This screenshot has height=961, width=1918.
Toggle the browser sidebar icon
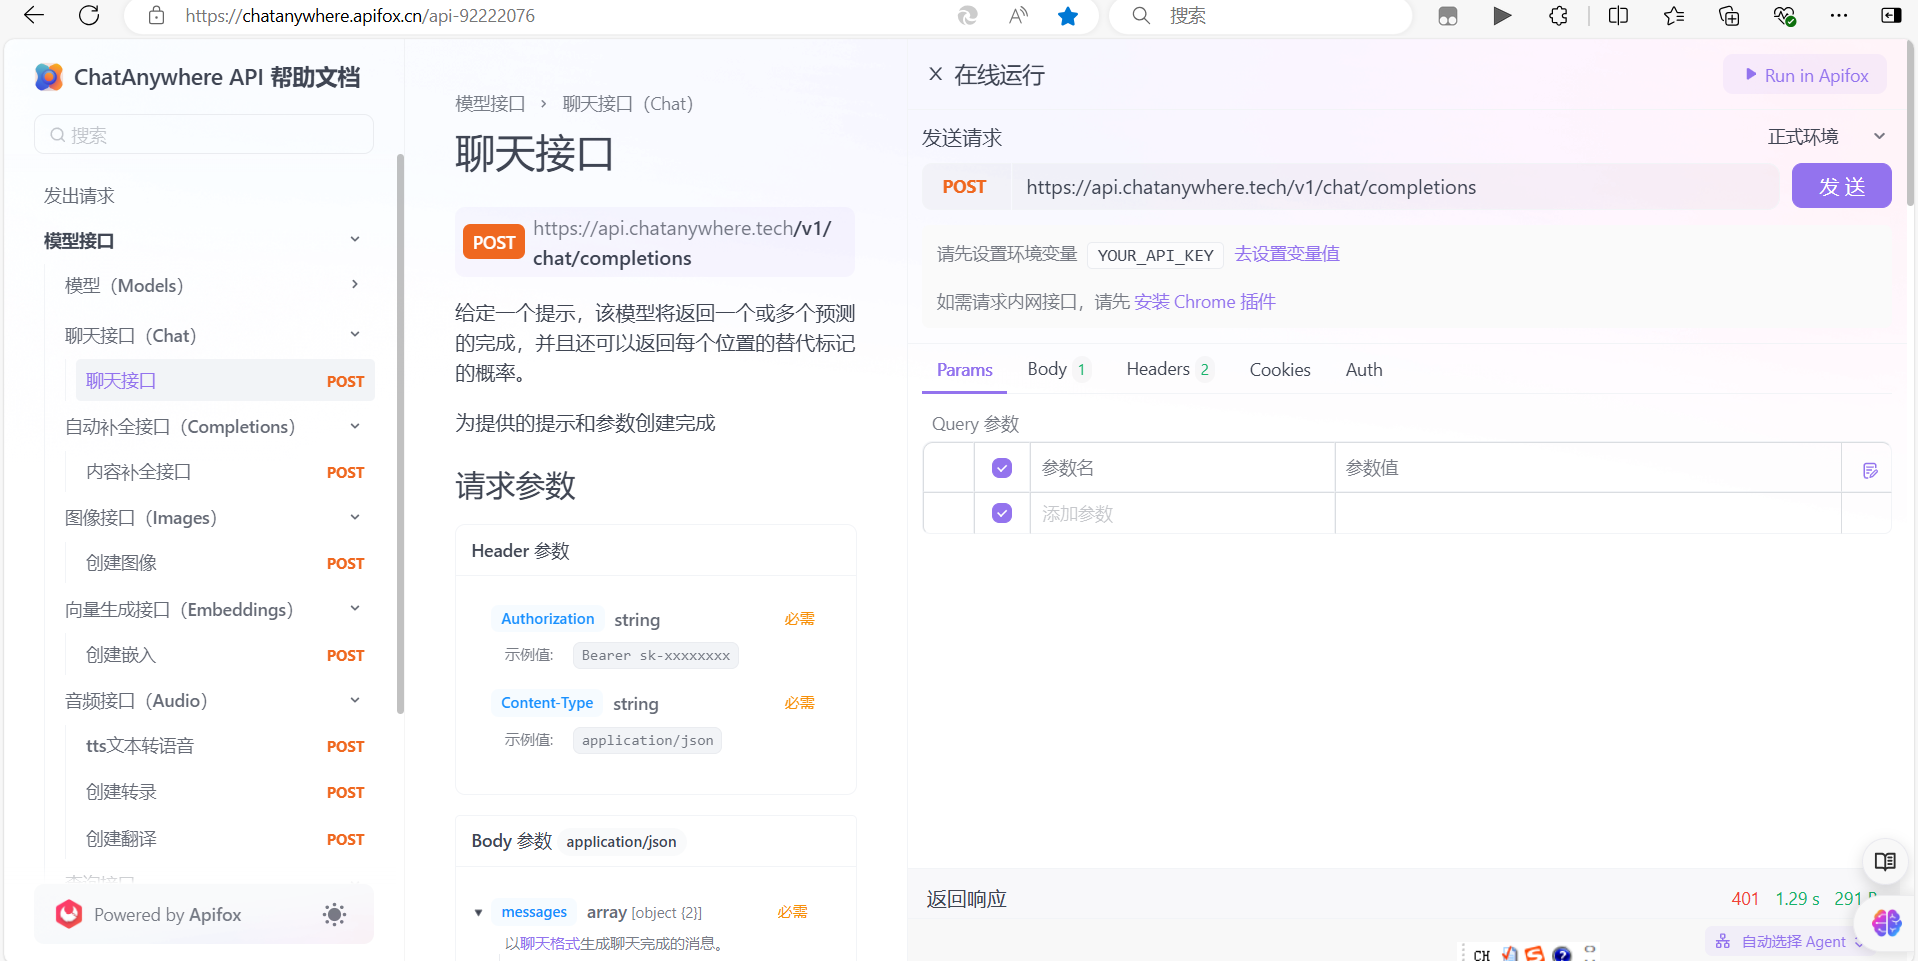tap(1891, 15)
